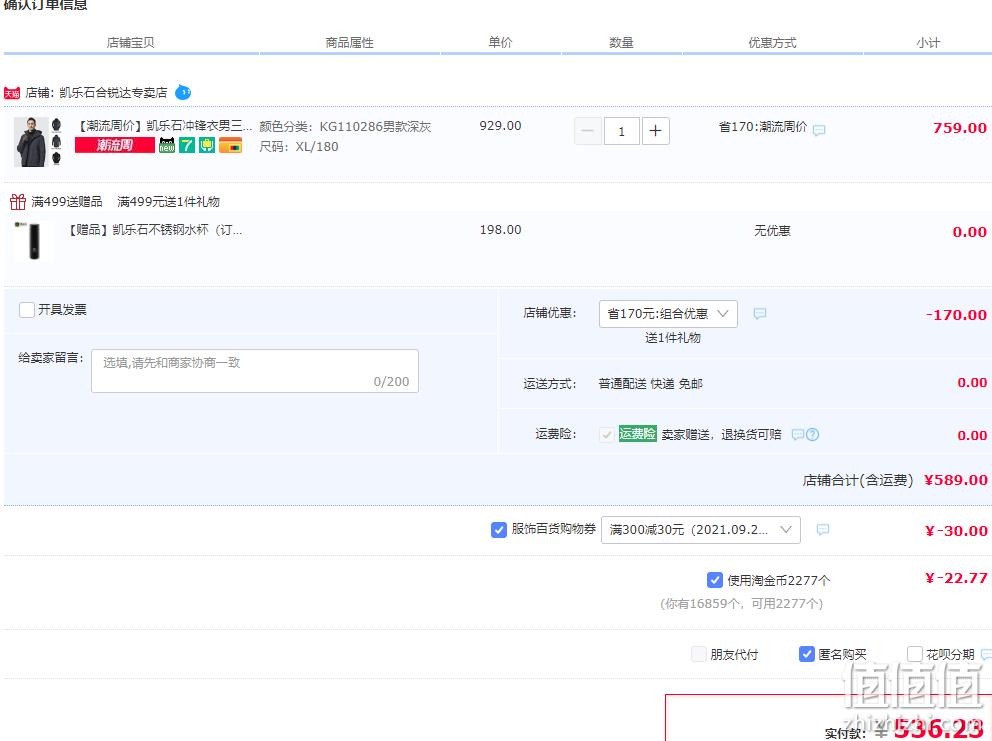Click the ¥-30.00 coupon deduction amount

956,531
